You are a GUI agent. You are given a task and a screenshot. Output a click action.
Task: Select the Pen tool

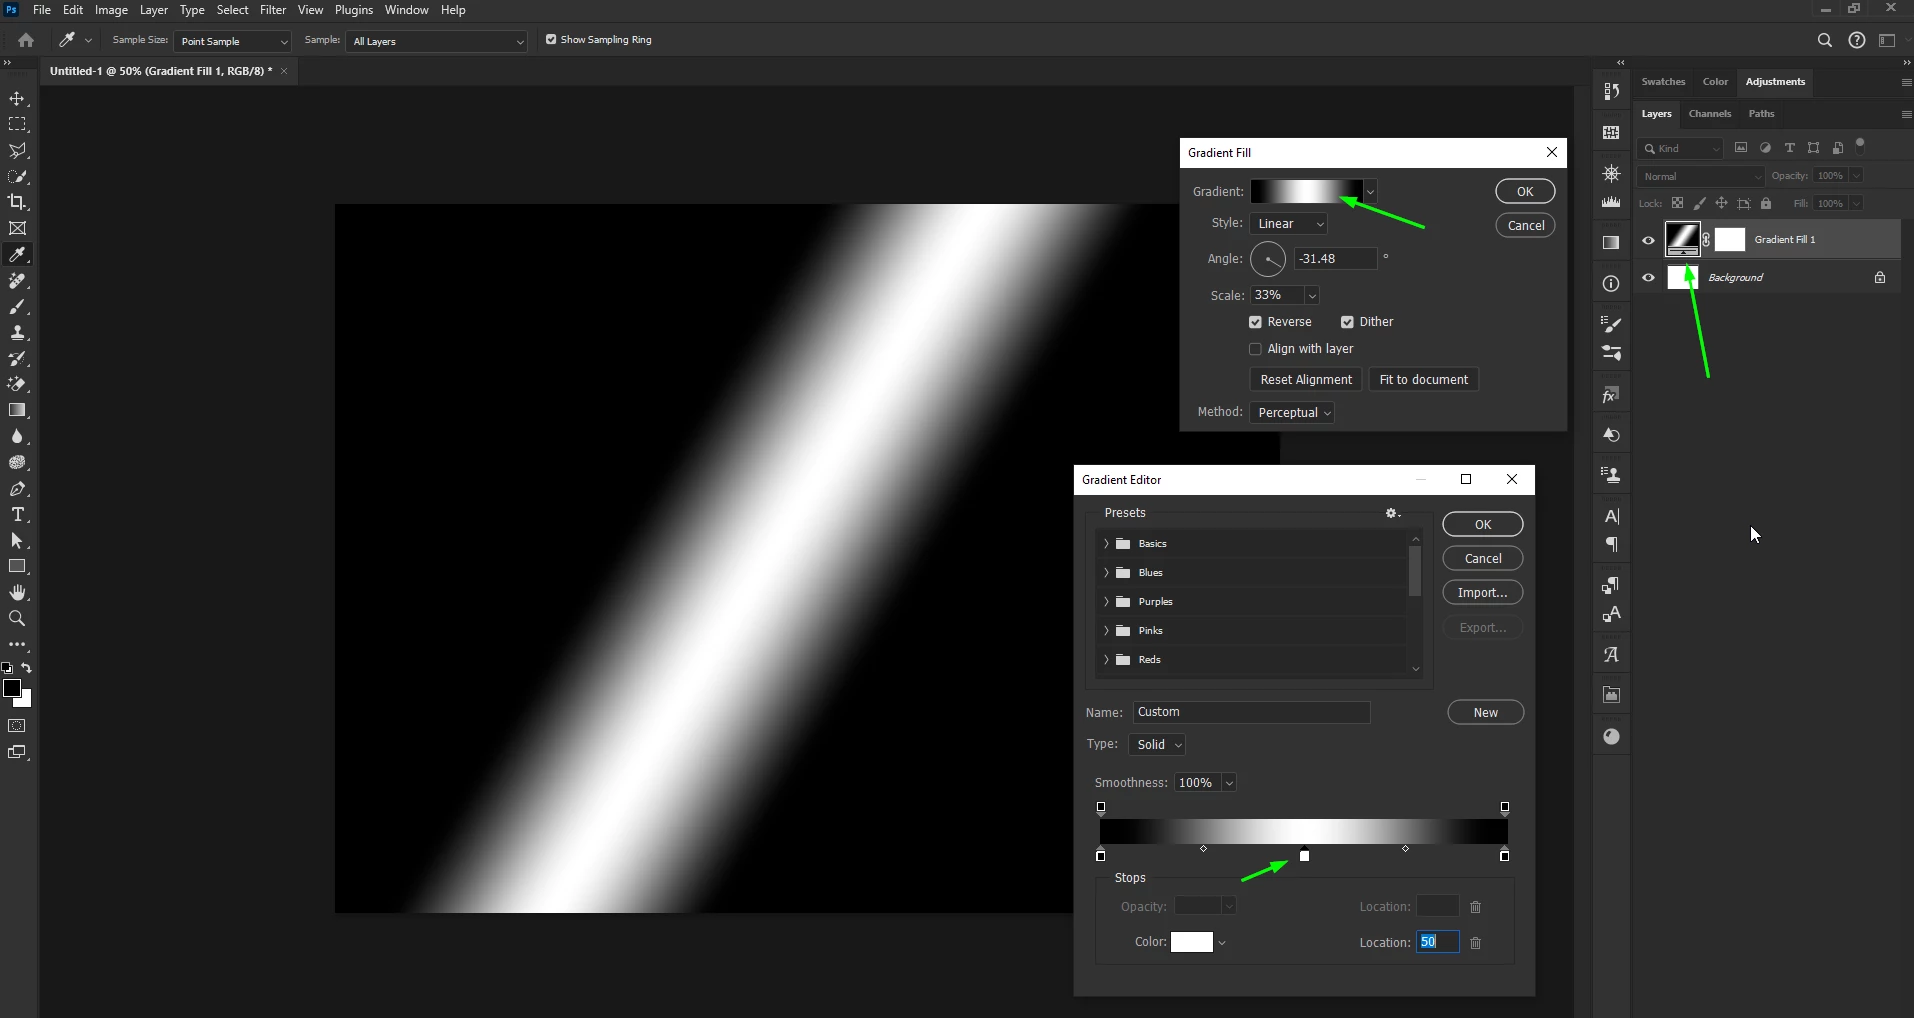click(17, 489)
